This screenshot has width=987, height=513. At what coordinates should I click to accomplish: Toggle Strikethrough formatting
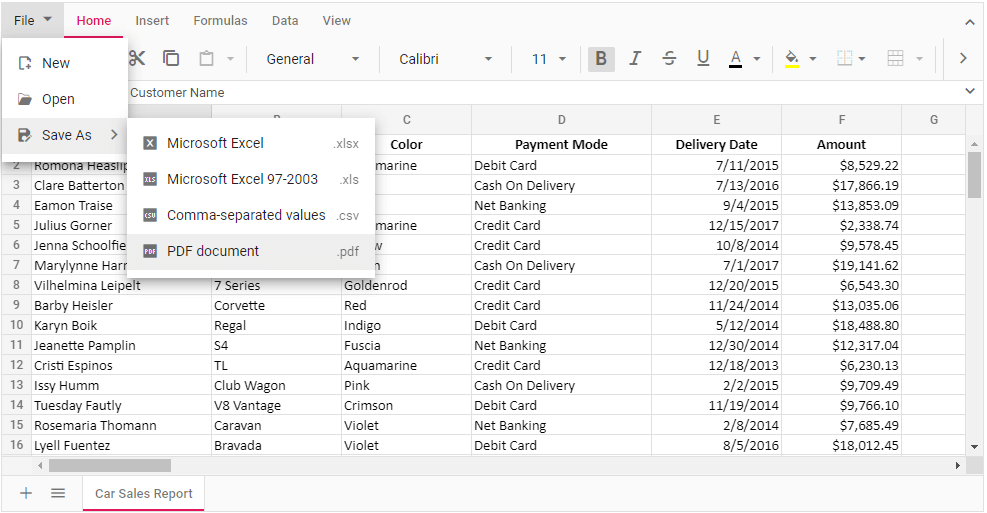669,59
